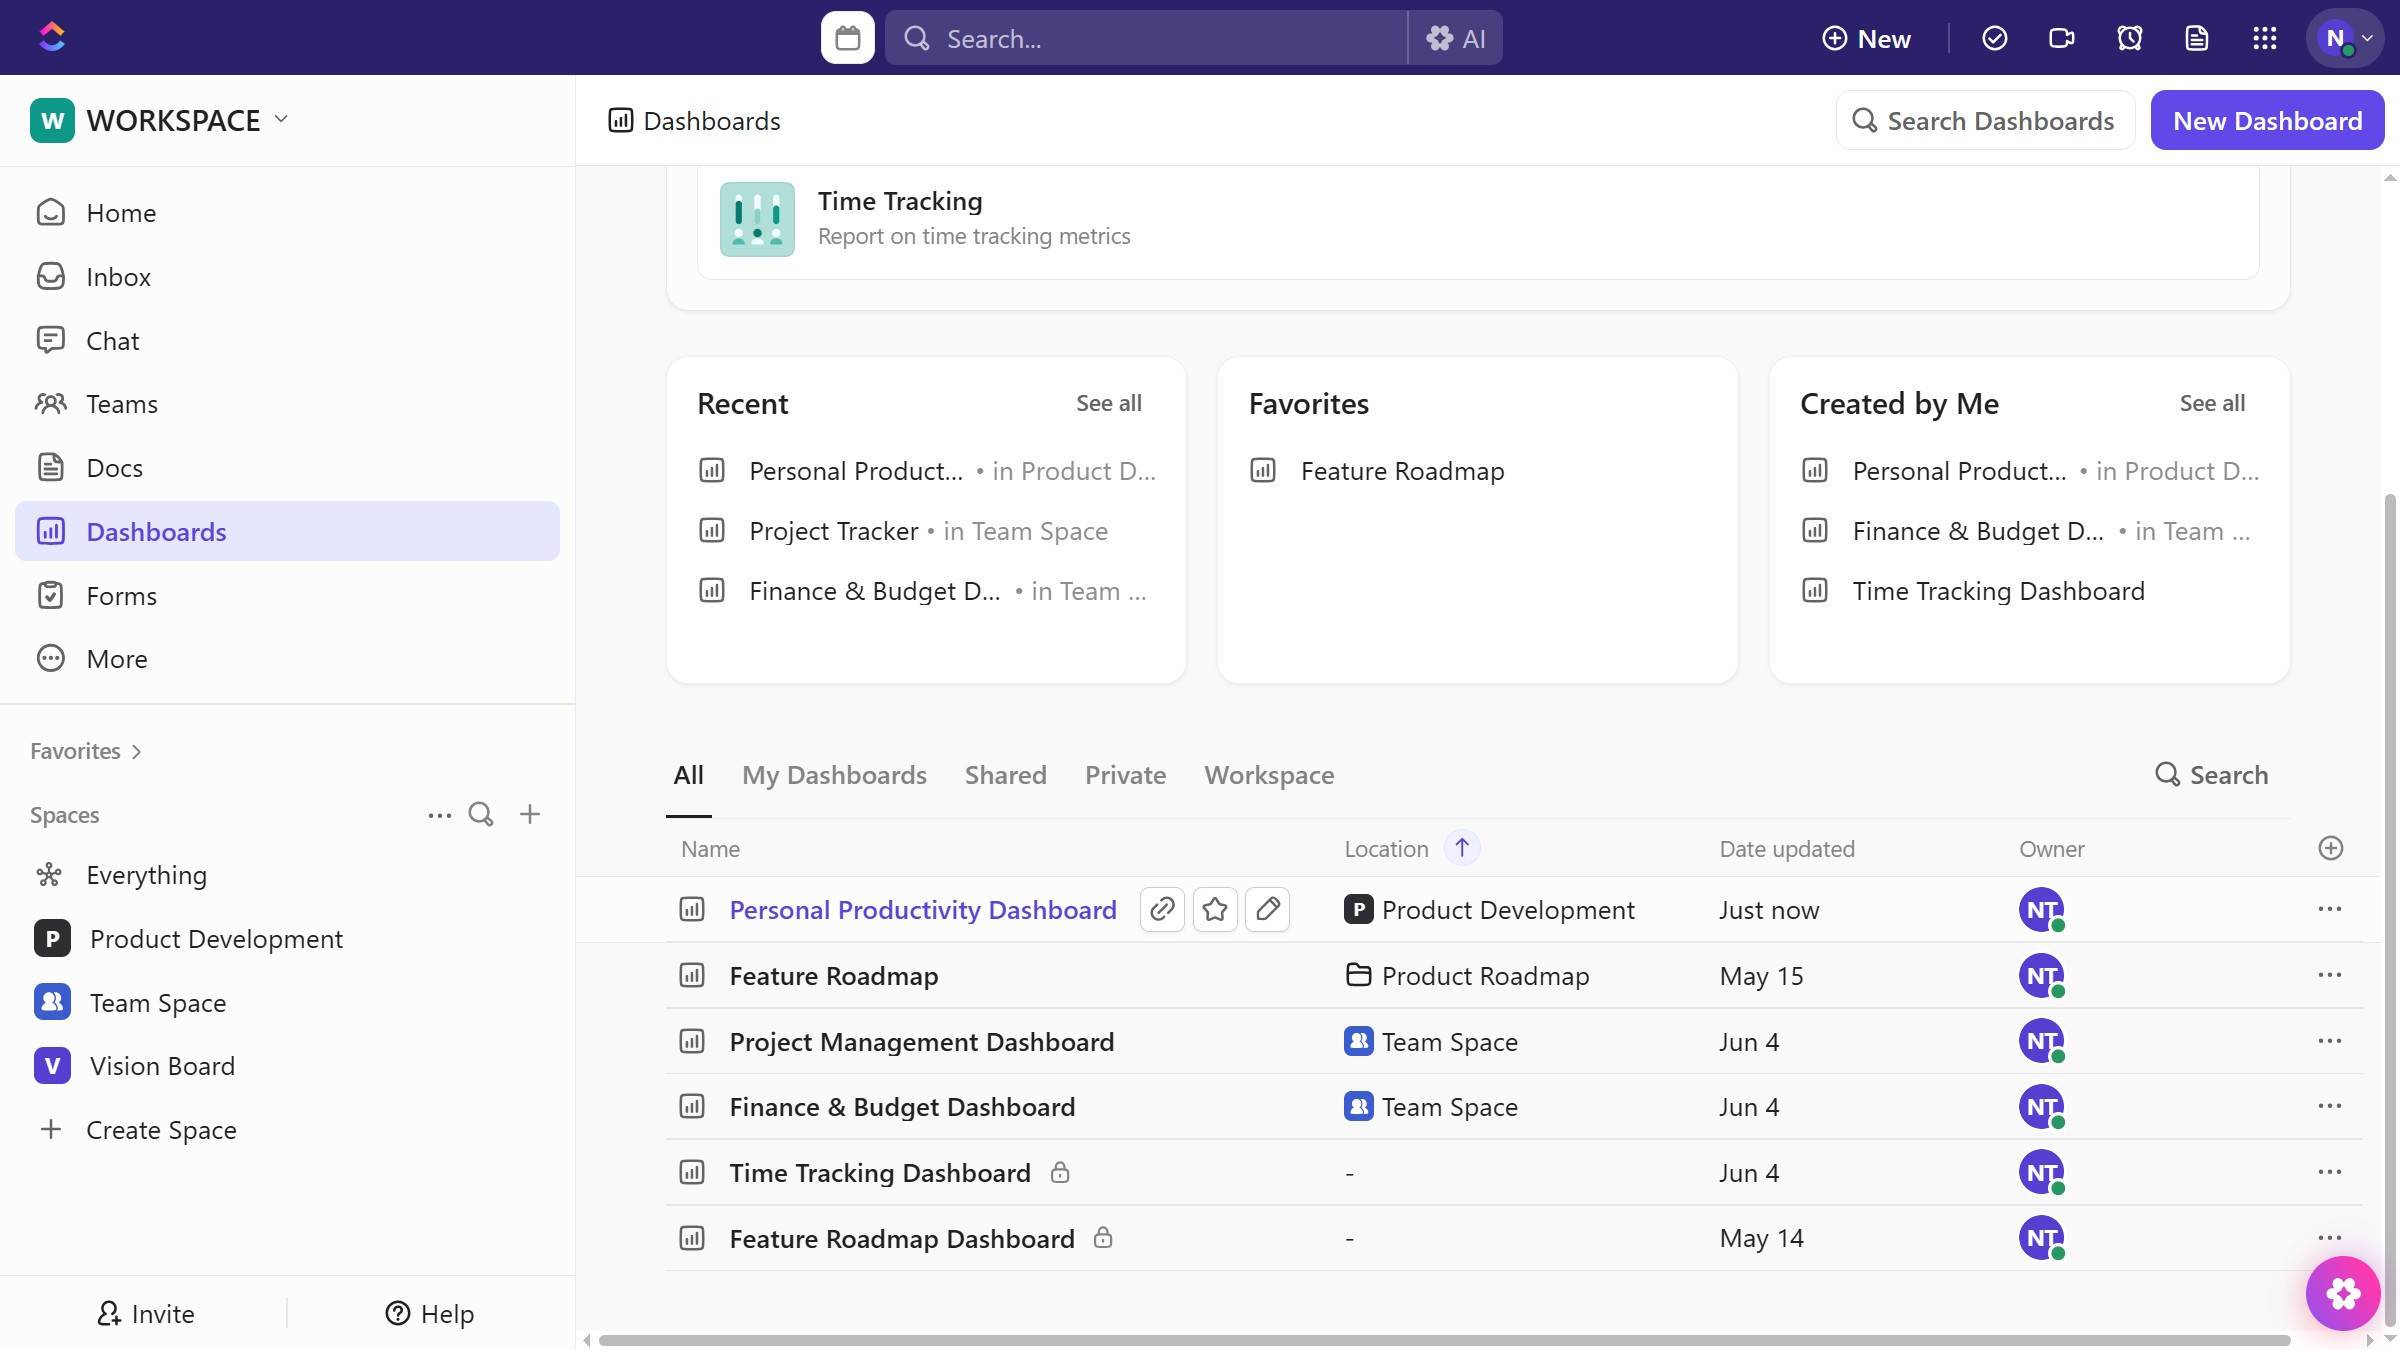Click See all in Recent card
This screenshot has width=2400, height=1350.
(1108, 403)
